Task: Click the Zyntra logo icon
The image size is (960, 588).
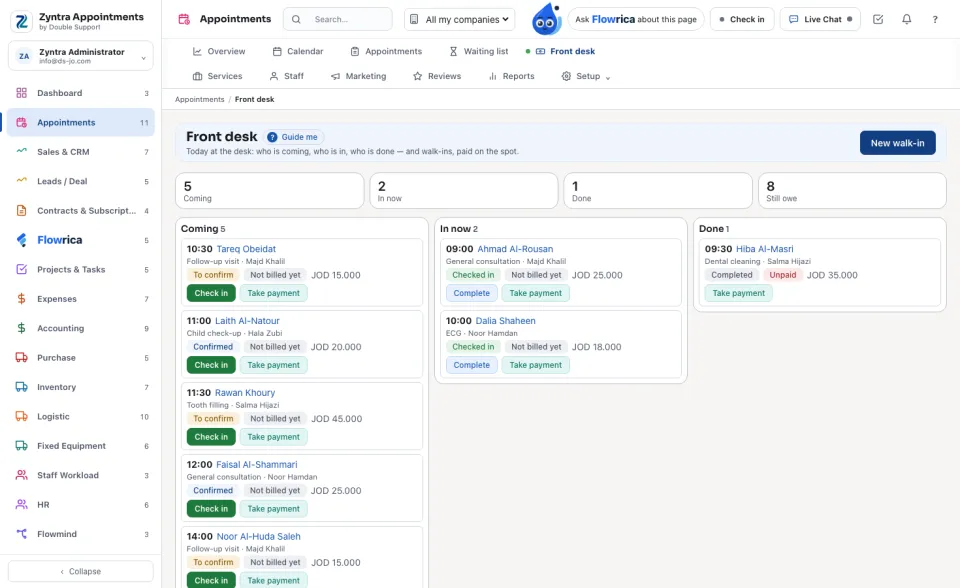Action: [x=22, y=21]
